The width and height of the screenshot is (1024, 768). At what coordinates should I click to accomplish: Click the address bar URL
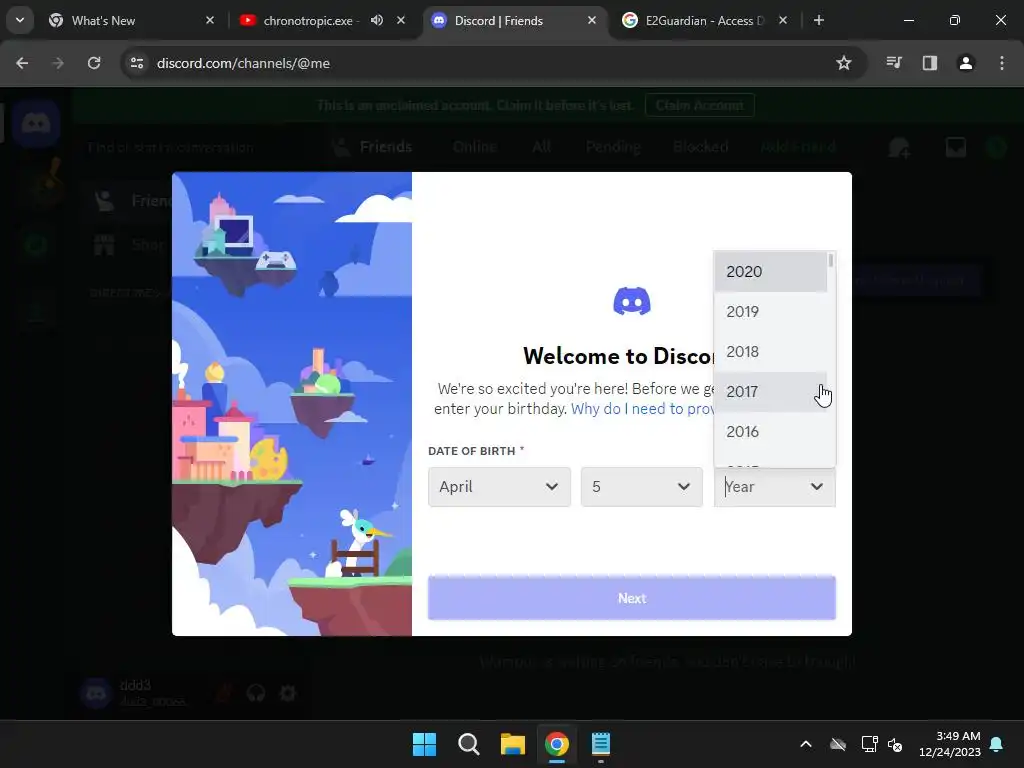(x=243, y=63)
